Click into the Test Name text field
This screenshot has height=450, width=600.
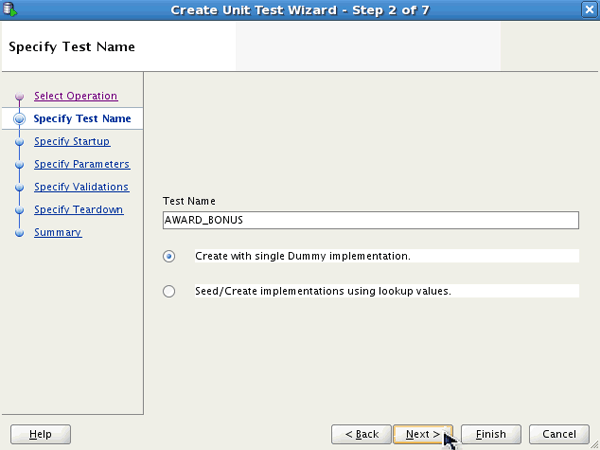370,220
